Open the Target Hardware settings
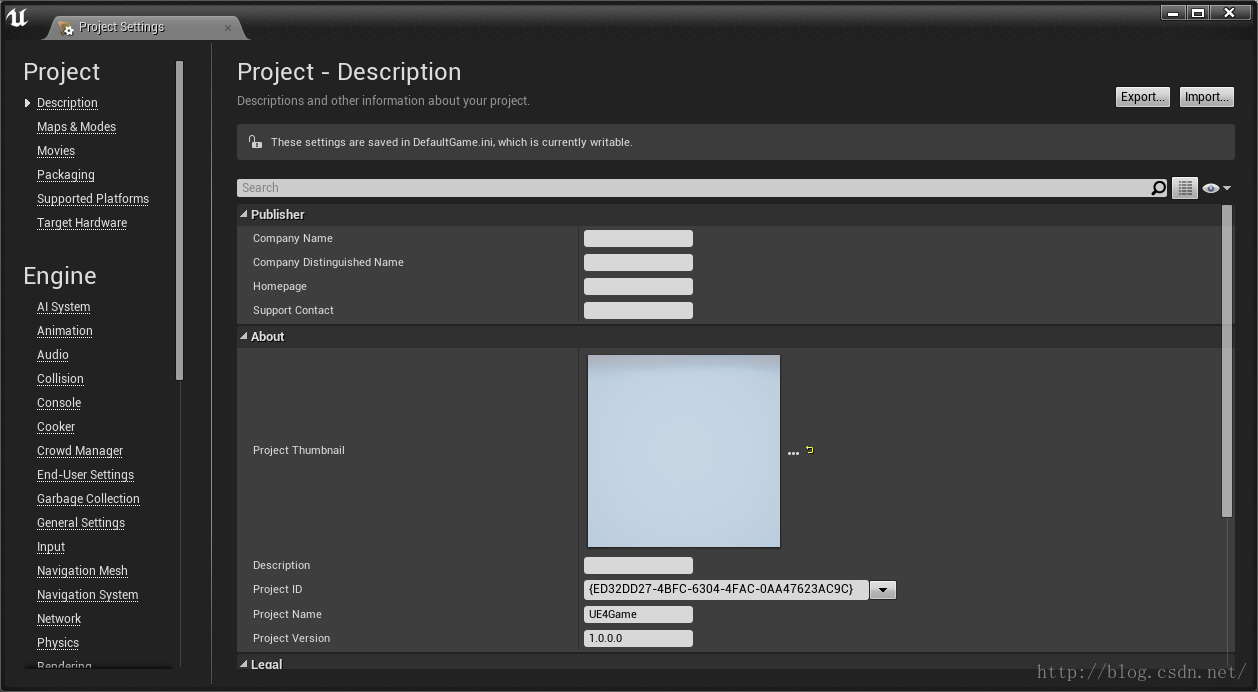Viewport: 1258px width, 692px height. click(x=82, y=223)
